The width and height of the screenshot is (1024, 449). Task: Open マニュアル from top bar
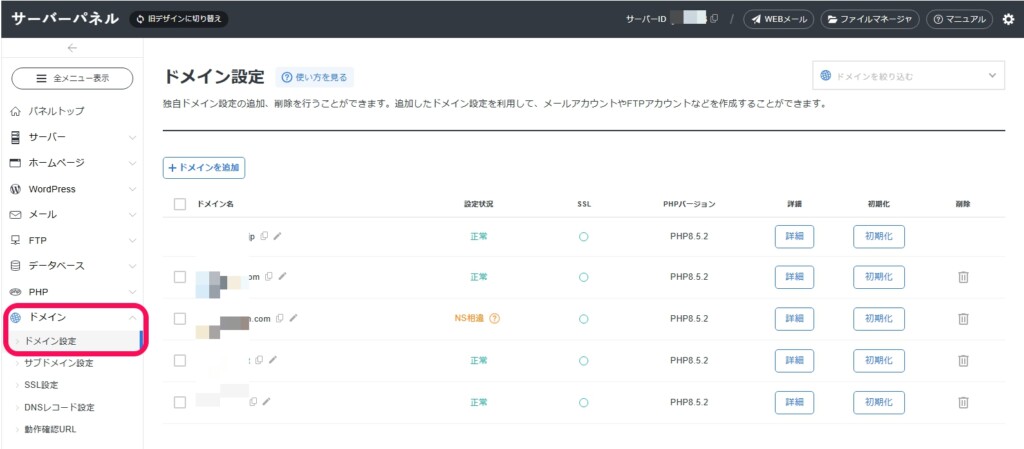959,19
